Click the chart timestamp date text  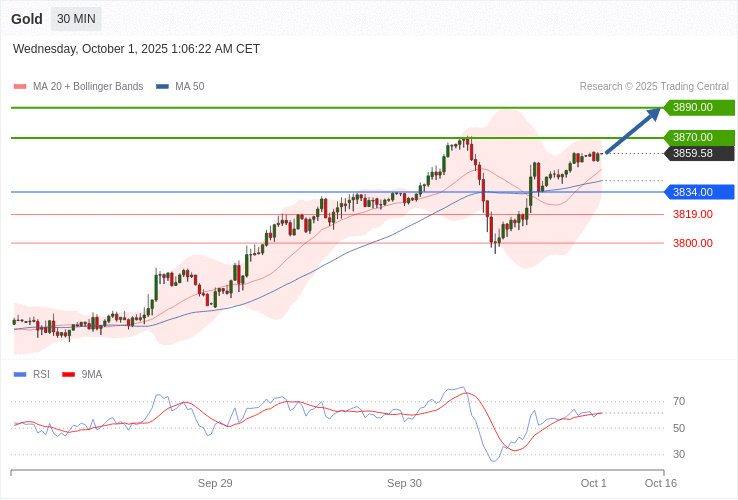click(x=136, y=49)
